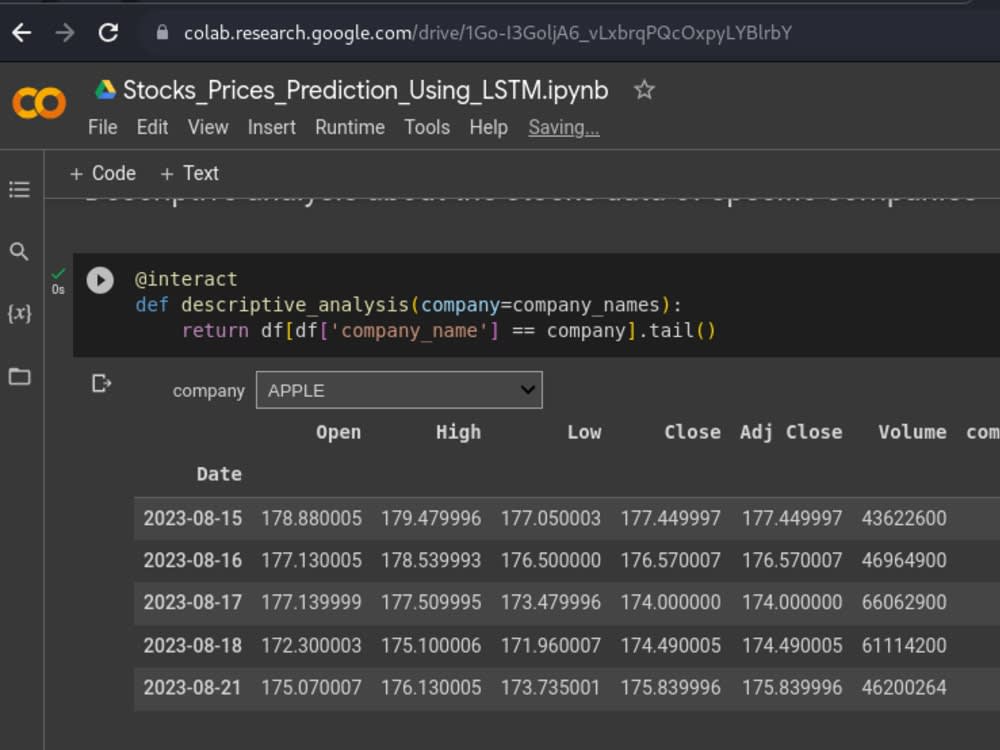Star the Stocks_Prices_Prediction notebook
Viewport: 1000px width, 750px height.
point(644,90)
